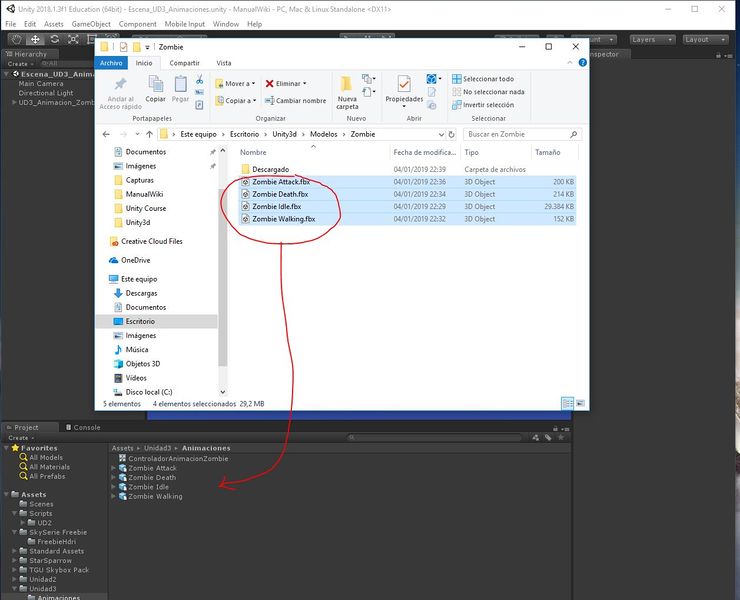This screenshot has height=600, width=740.
Task: Go up one folder level arrow
Action: (150, 135)
